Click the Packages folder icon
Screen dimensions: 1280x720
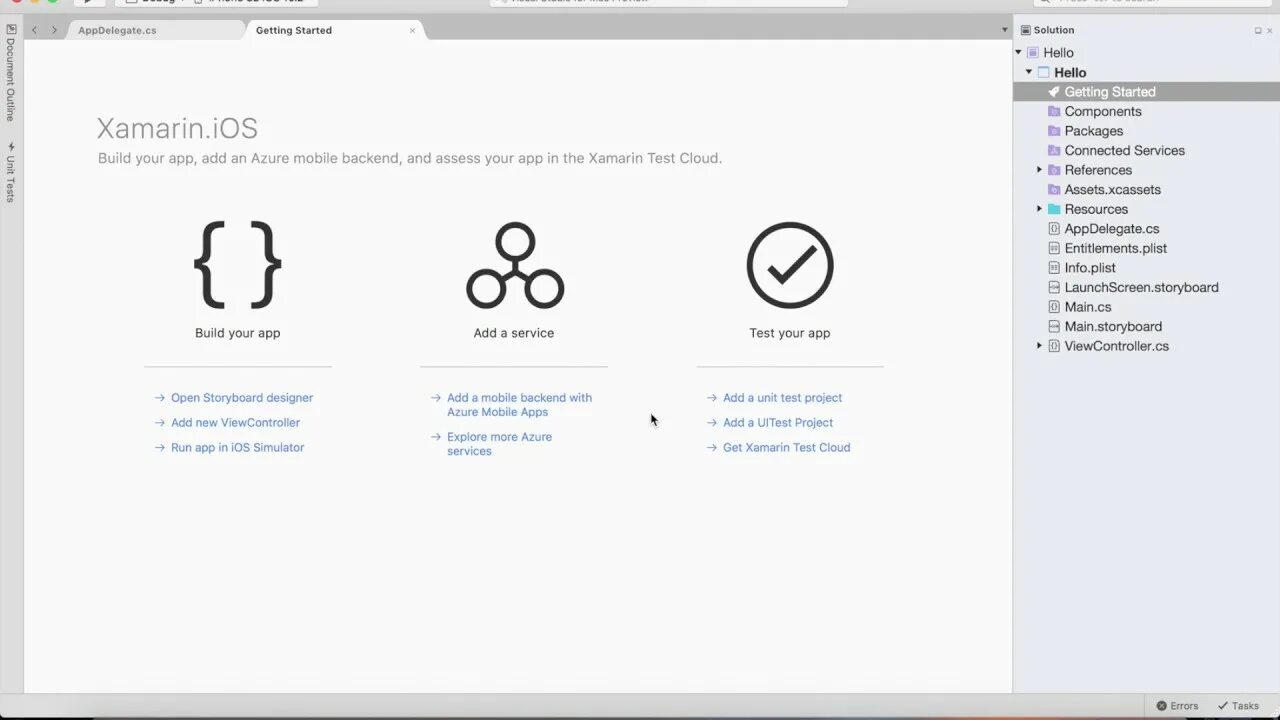point(1054,131)
